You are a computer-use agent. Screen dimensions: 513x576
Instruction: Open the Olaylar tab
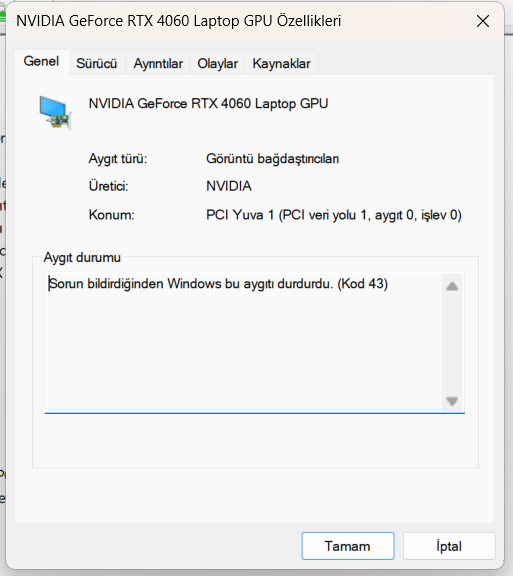pyautogui.click(x=218, y=64)
